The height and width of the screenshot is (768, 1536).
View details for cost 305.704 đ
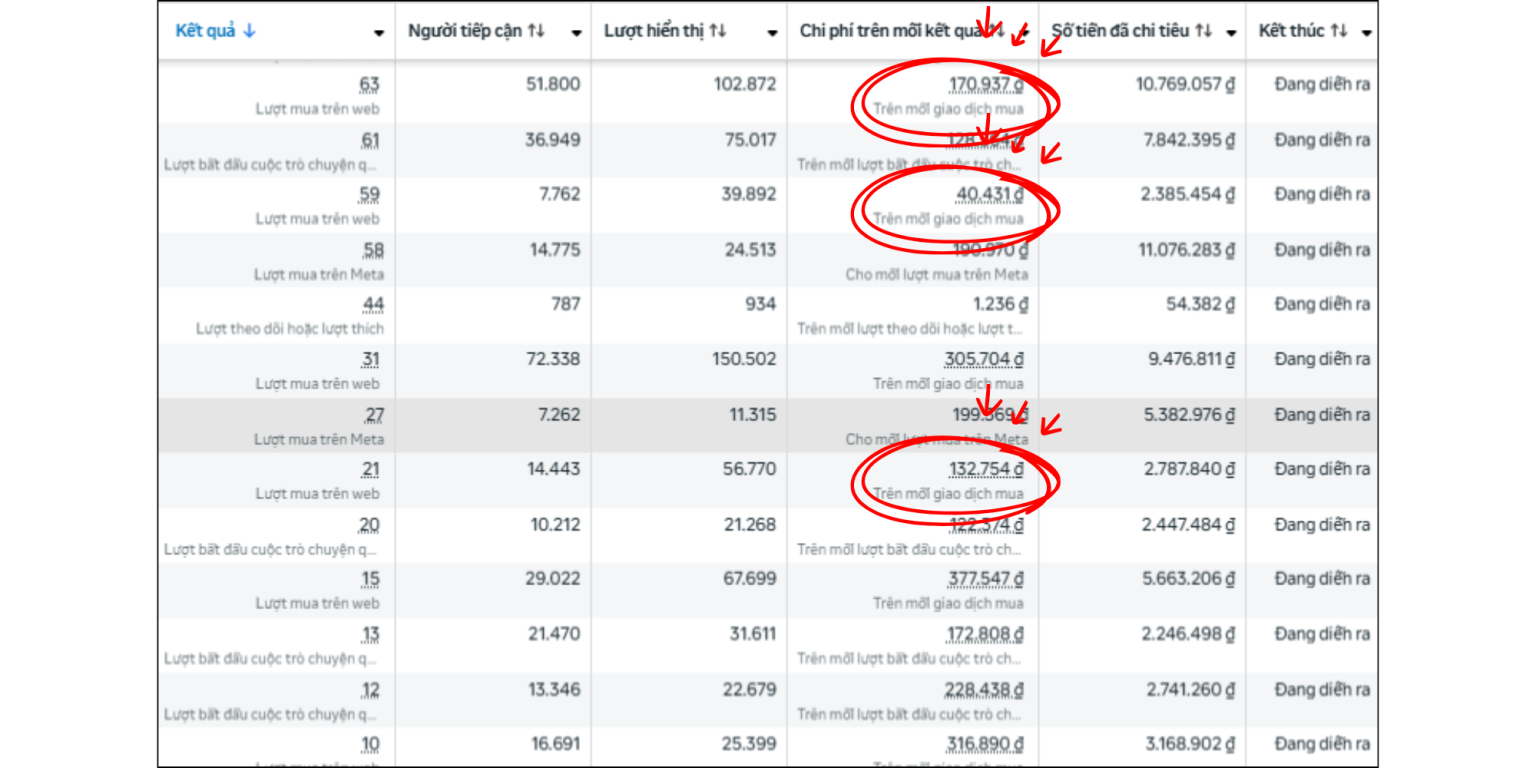coord(983,359)
